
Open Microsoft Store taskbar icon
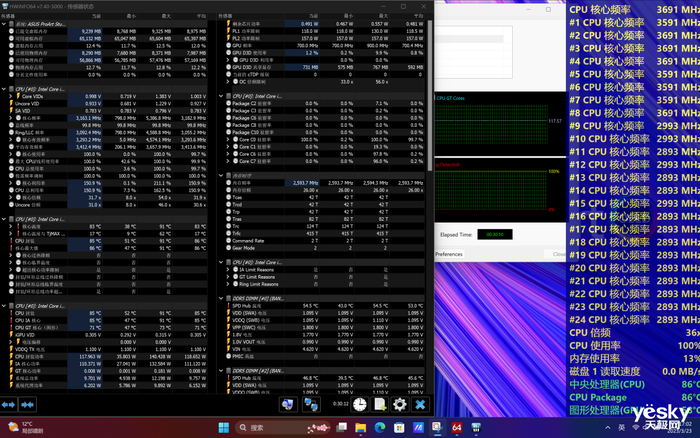[x=399, y=428]
